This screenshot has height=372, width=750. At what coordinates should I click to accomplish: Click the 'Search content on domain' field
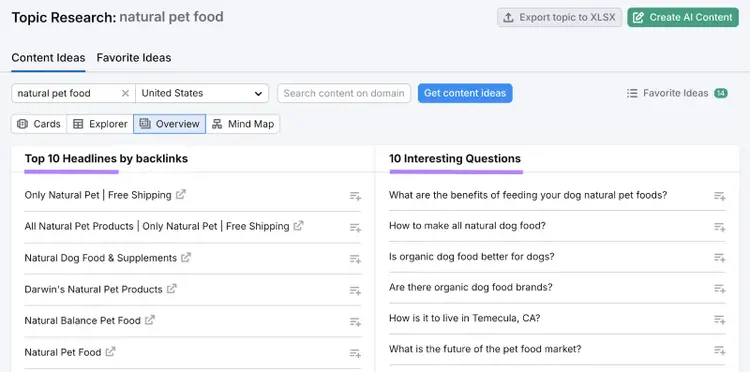pos(344,93)
